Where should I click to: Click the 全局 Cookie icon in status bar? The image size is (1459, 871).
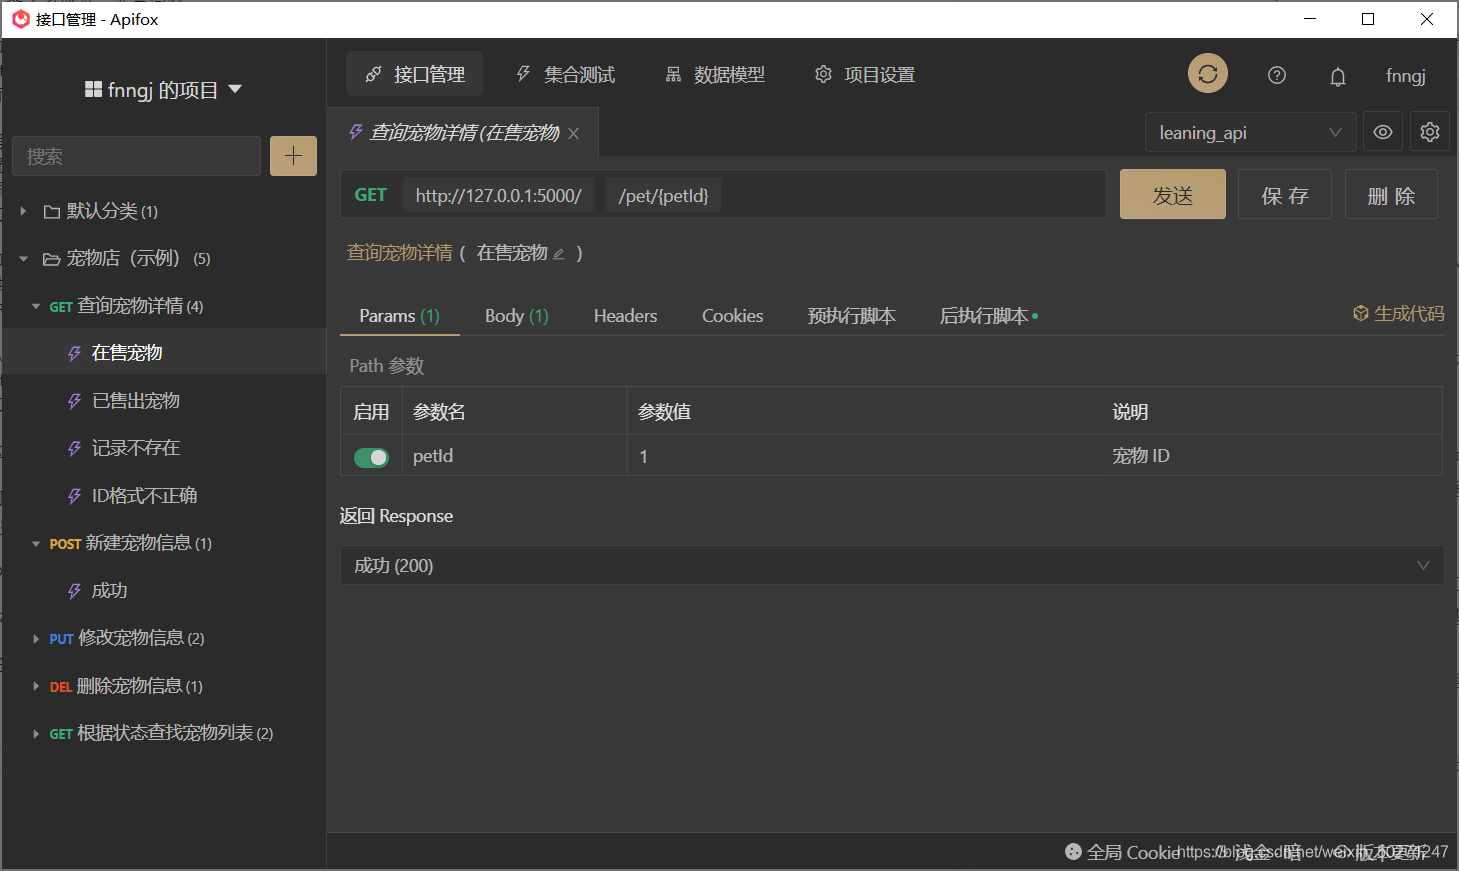pos(1073,851)
